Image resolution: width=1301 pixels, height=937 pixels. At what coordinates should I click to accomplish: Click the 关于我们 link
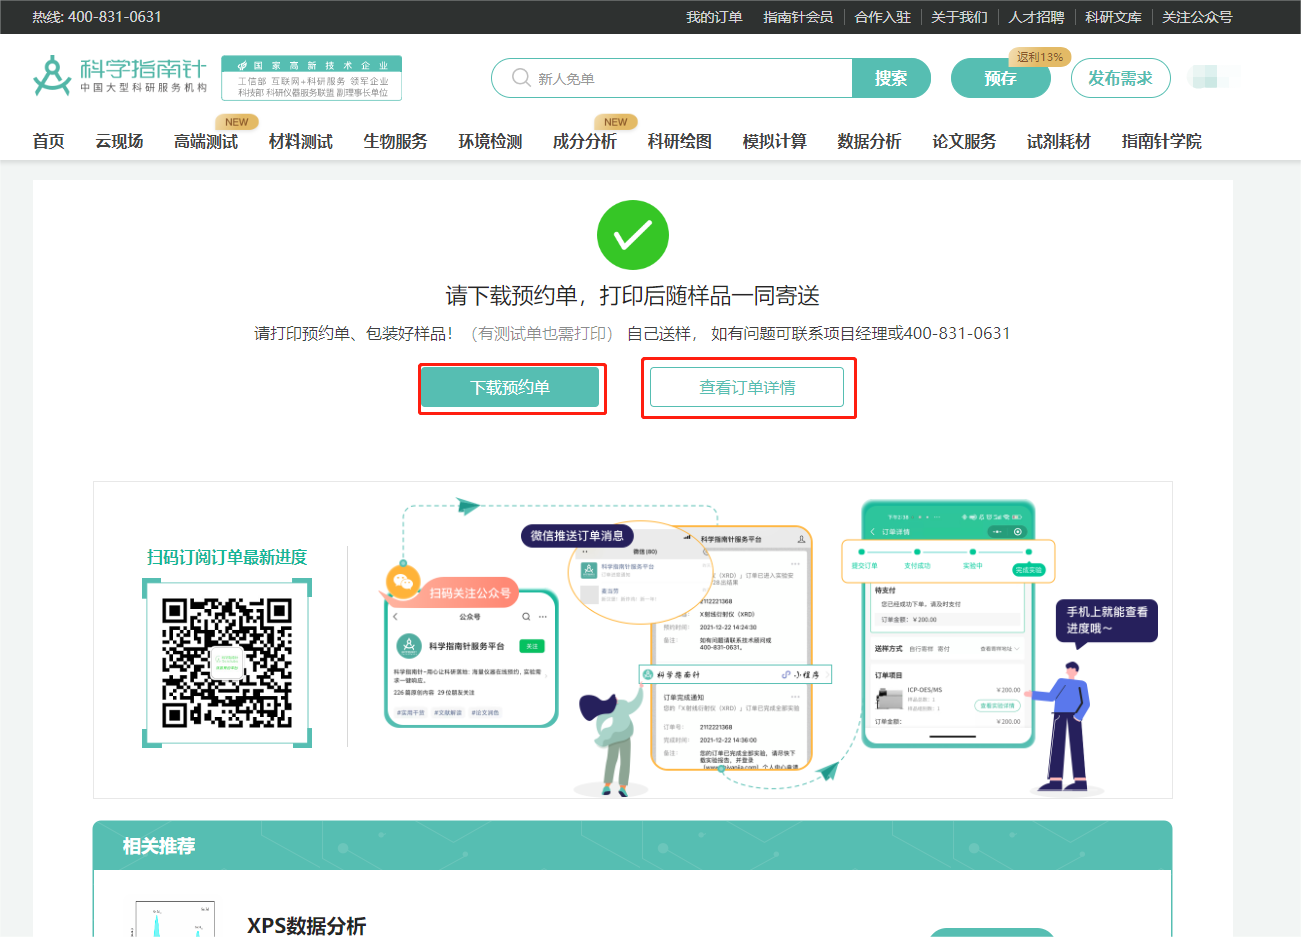click(x=960, y=16)
